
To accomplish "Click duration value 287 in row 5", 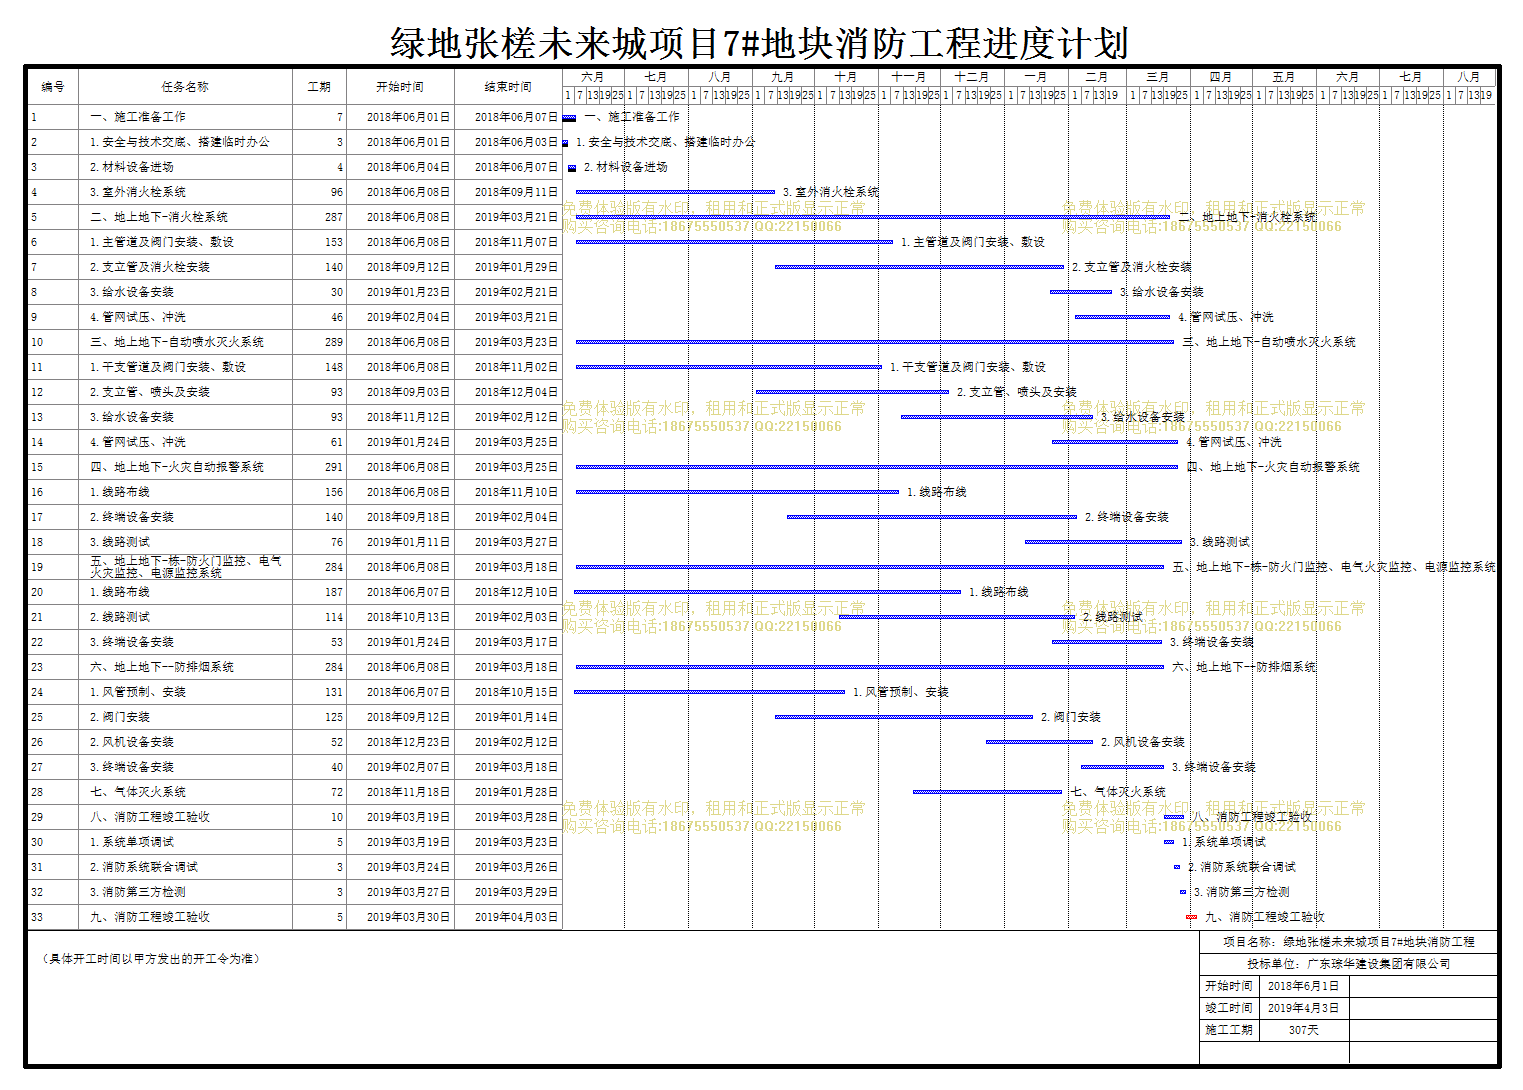I will point(334,217).
